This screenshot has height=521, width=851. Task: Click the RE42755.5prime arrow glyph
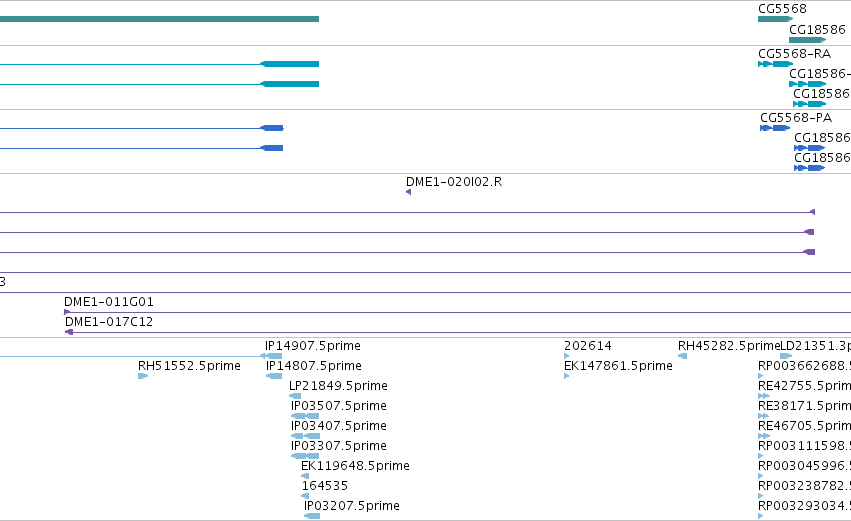click(764, 396)
